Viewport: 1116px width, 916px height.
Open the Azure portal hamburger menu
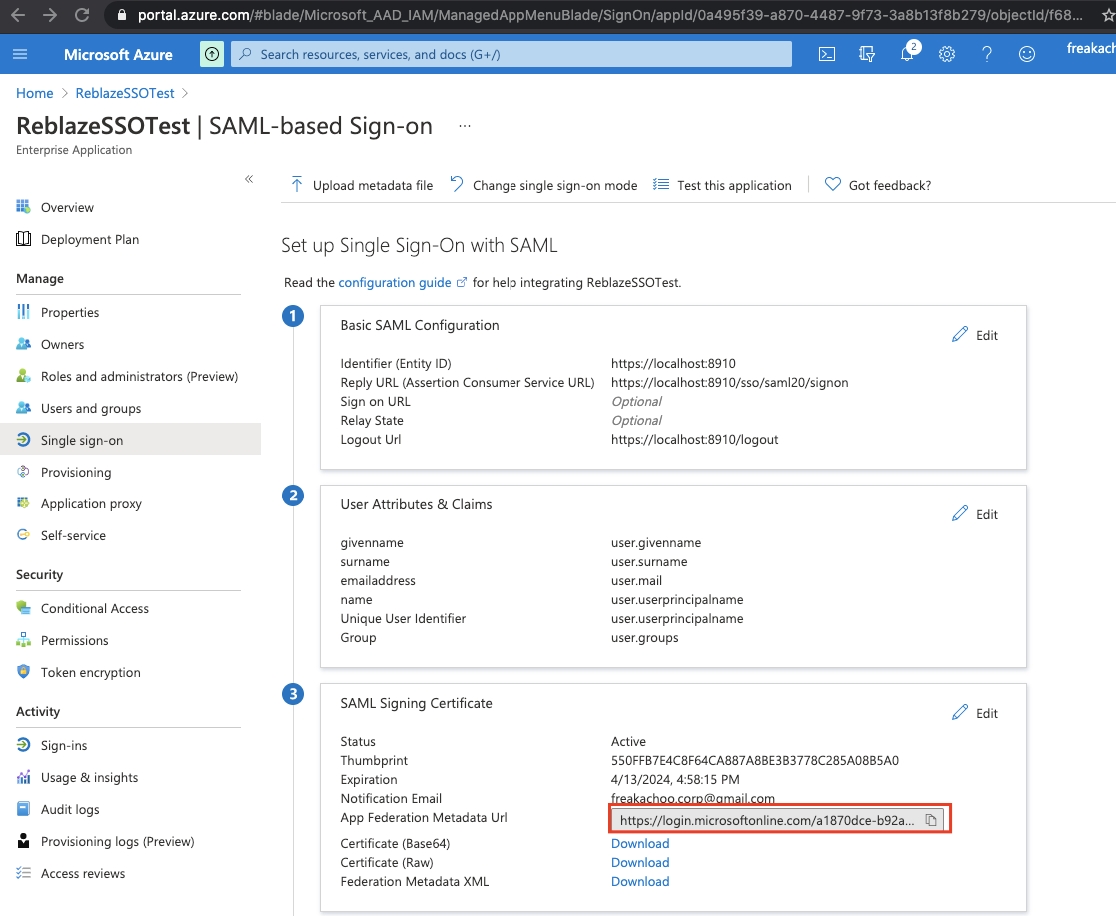click(x=22, y=54)
